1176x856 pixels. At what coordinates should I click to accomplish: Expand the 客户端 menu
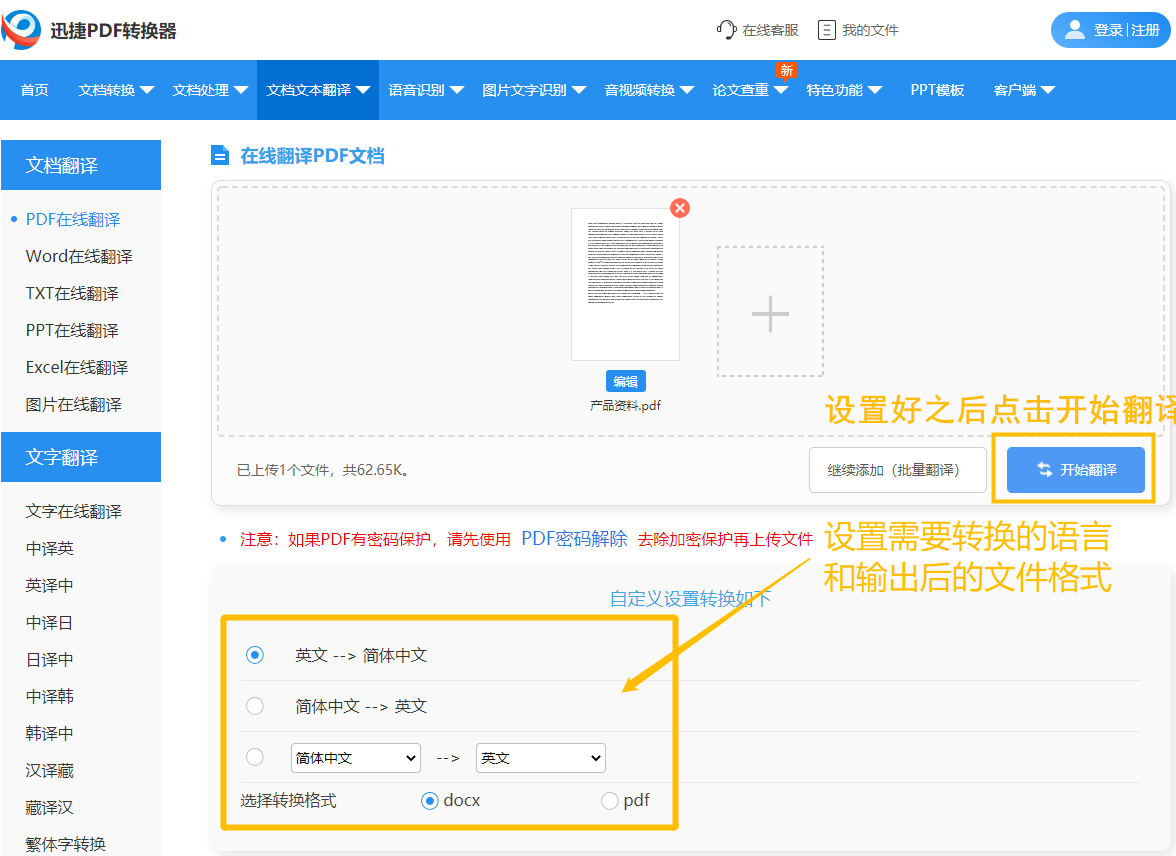(x=1024, y=90)
